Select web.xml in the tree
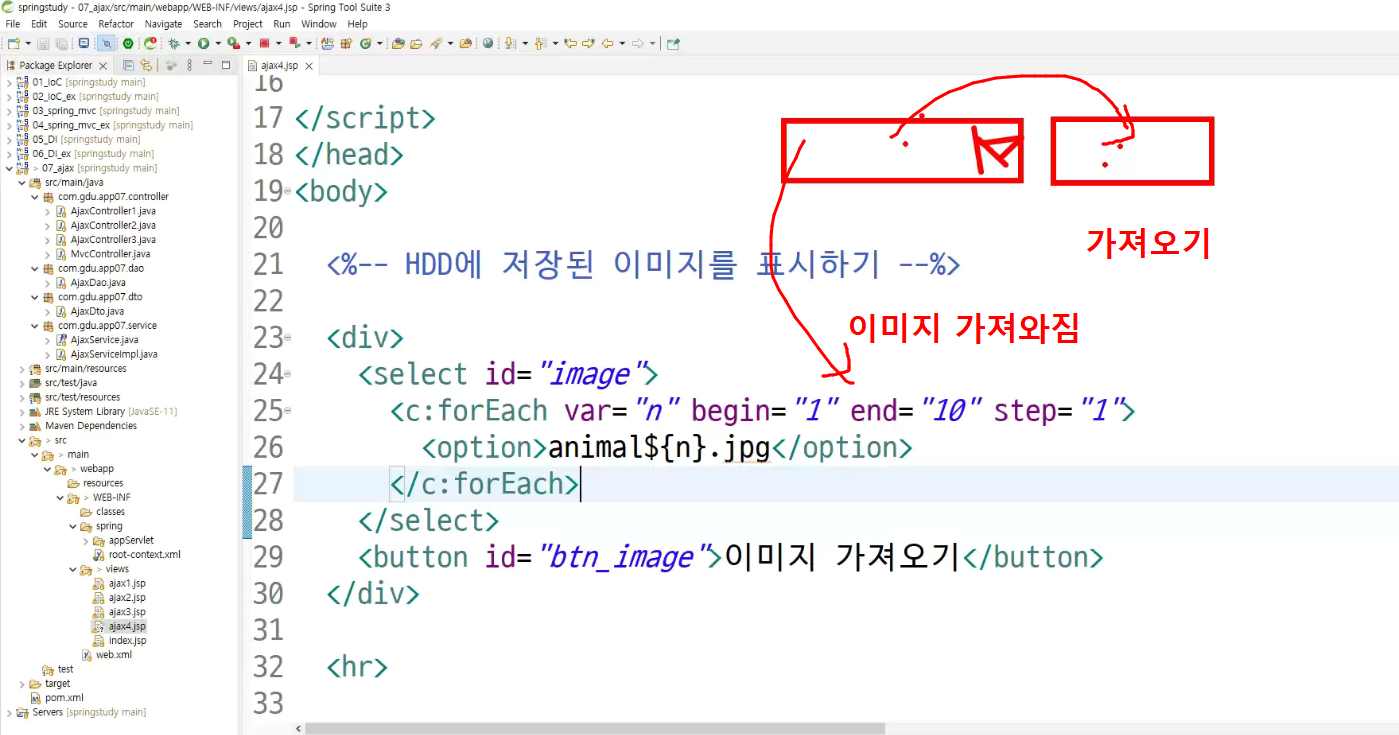This screenshot has width=1399, height=735. coord(113,655)
